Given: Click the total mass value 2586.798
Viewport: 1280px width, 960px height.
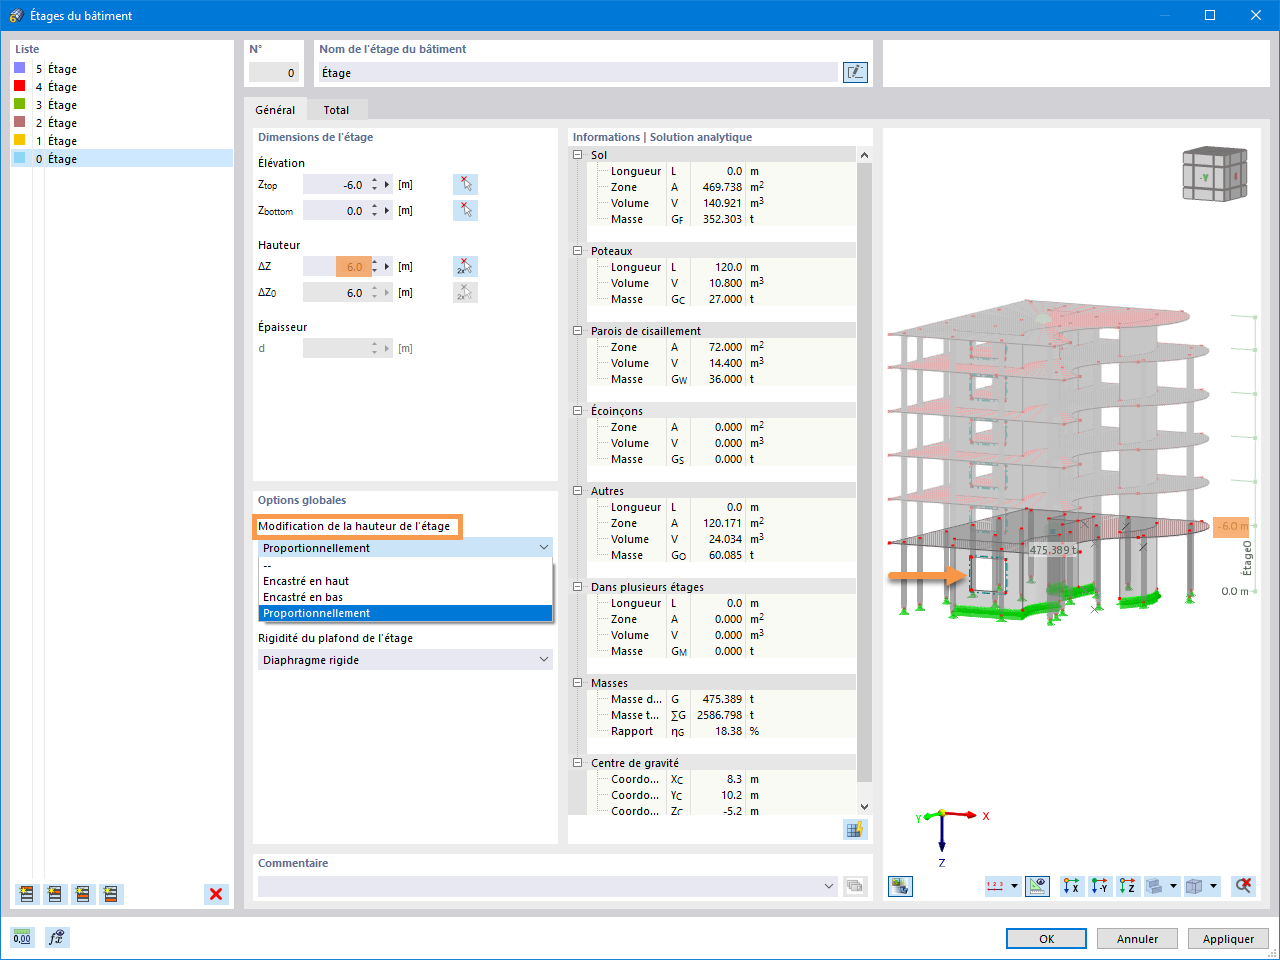Looking at the screenshot, I should click(719, 715).
